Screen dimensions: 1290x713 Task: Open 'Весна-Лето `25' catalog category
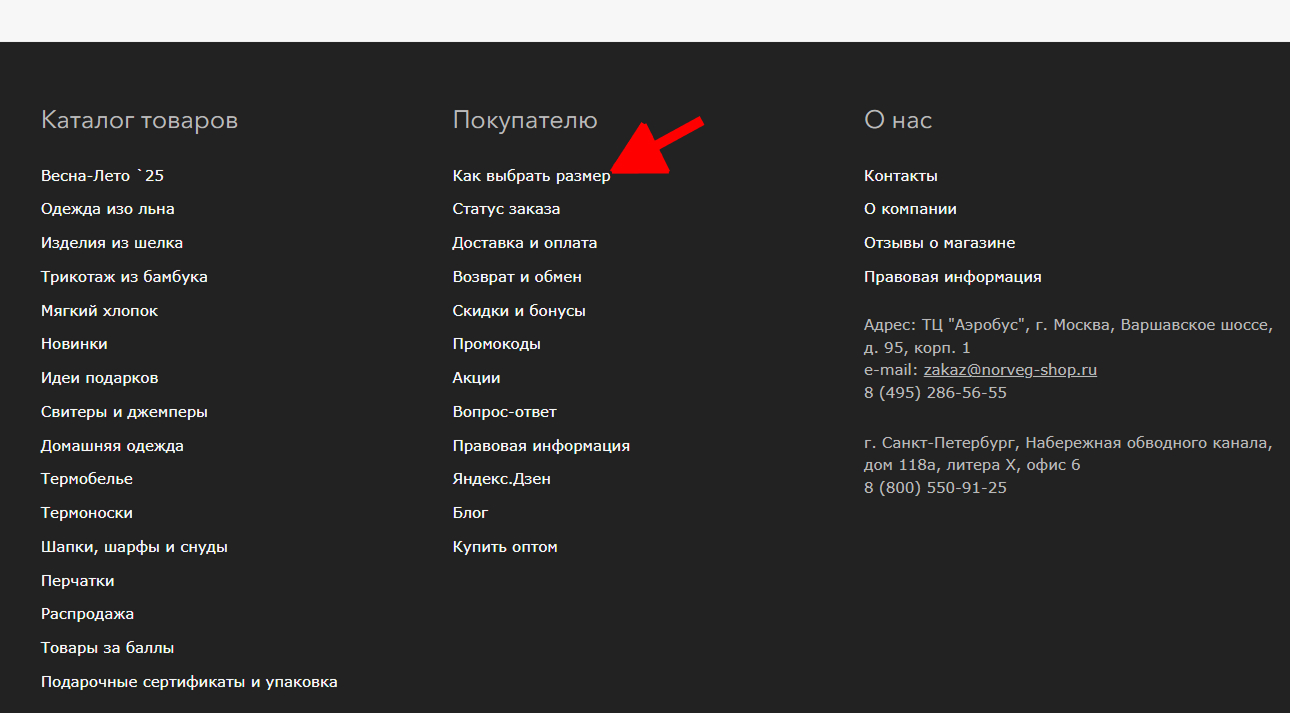pyautogui.click(x=102, y=176)
